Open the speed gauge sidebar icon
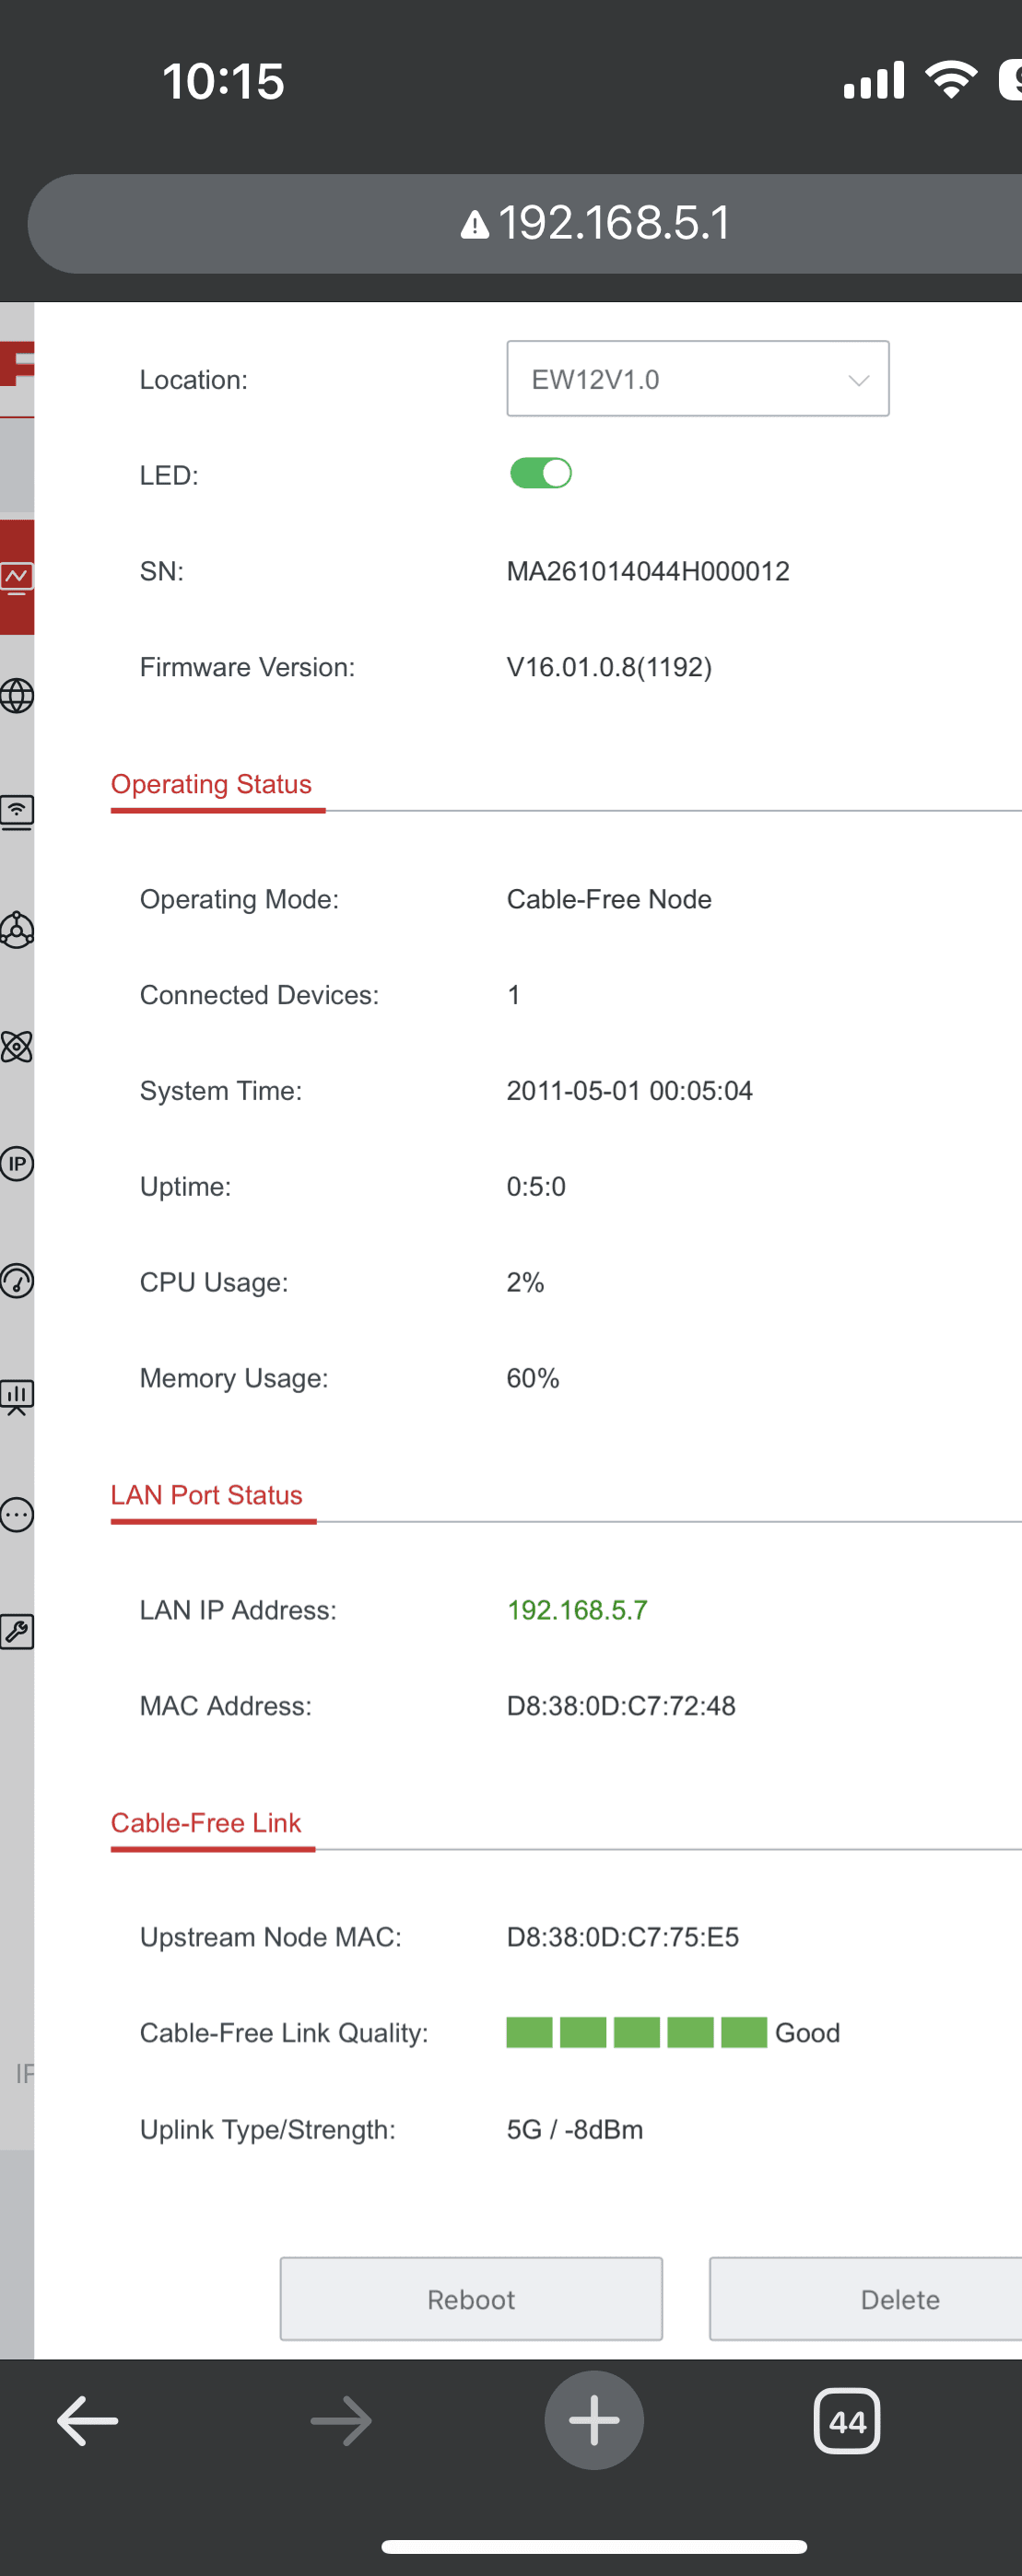This screenshot has height=2576, width=1022. pyautogui.click(x=17, y=1281)
